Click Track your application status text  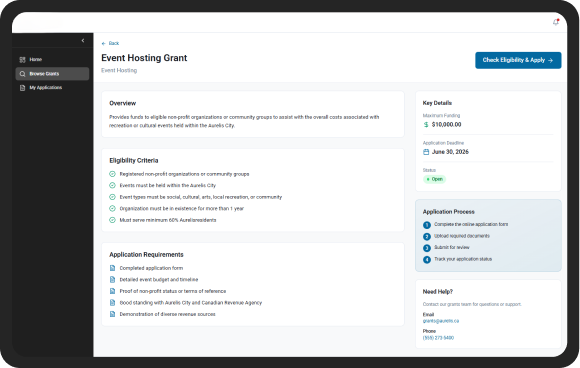463,259
